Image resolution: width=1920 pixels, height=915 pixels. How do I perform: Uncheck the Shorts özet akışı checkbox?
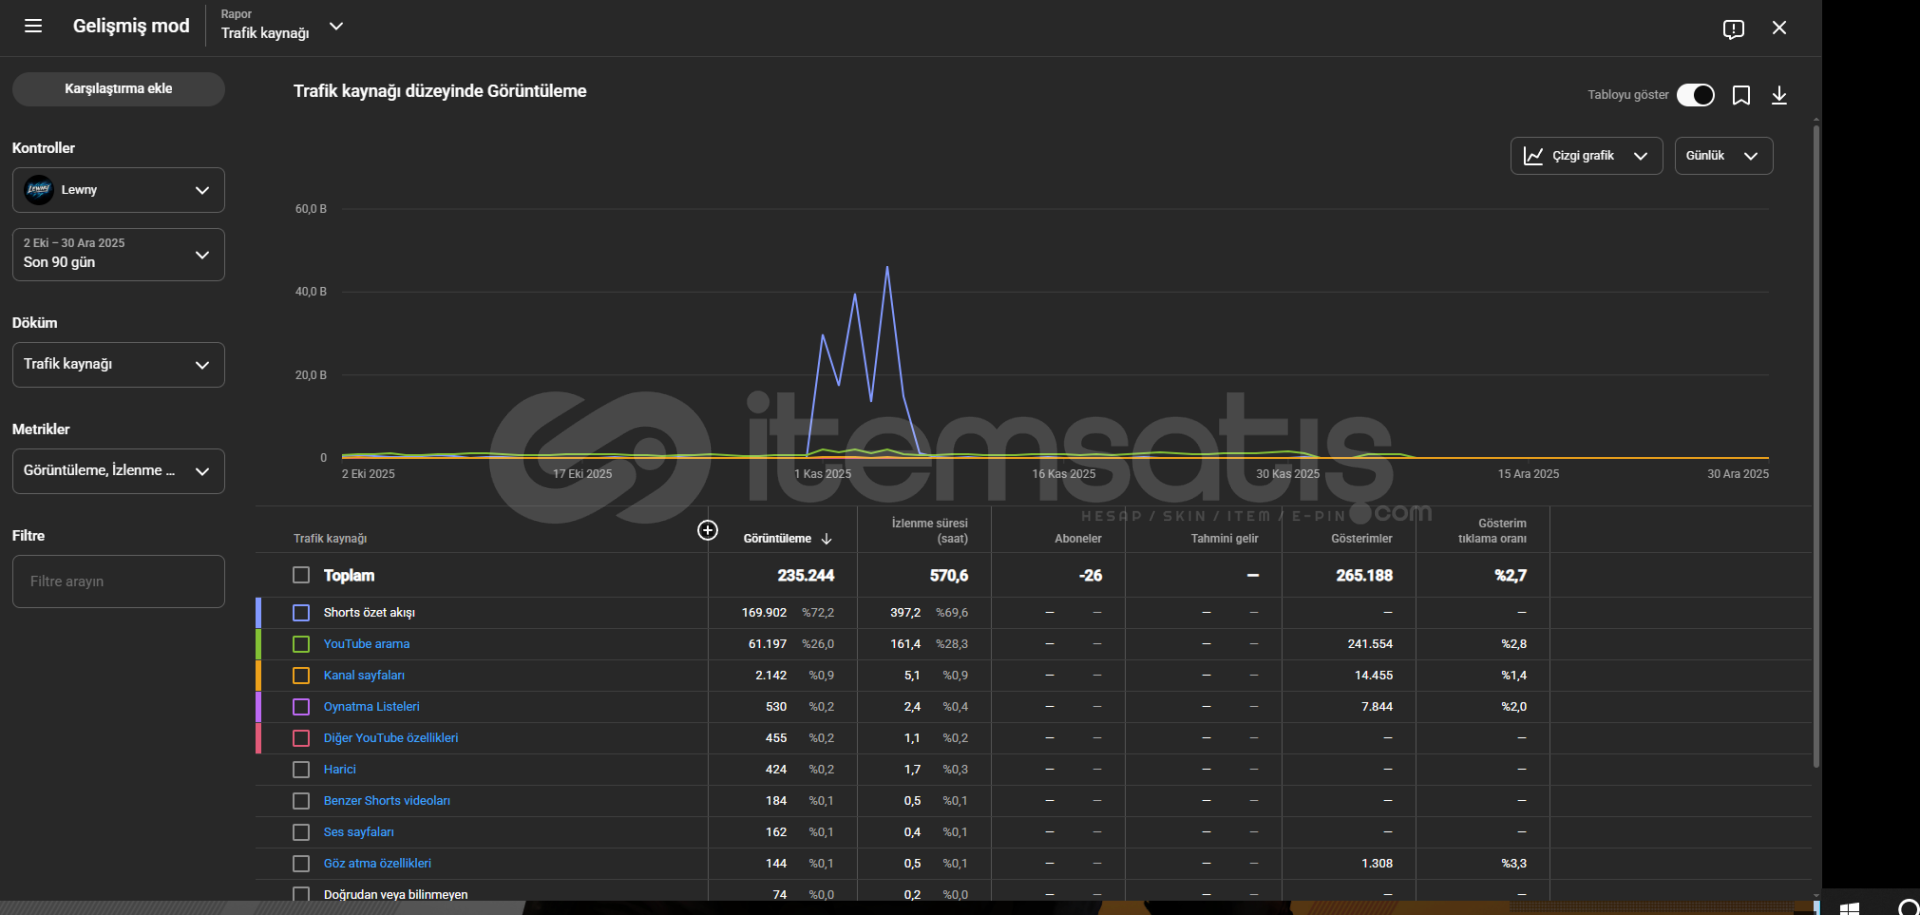click(x=301, y=613)
